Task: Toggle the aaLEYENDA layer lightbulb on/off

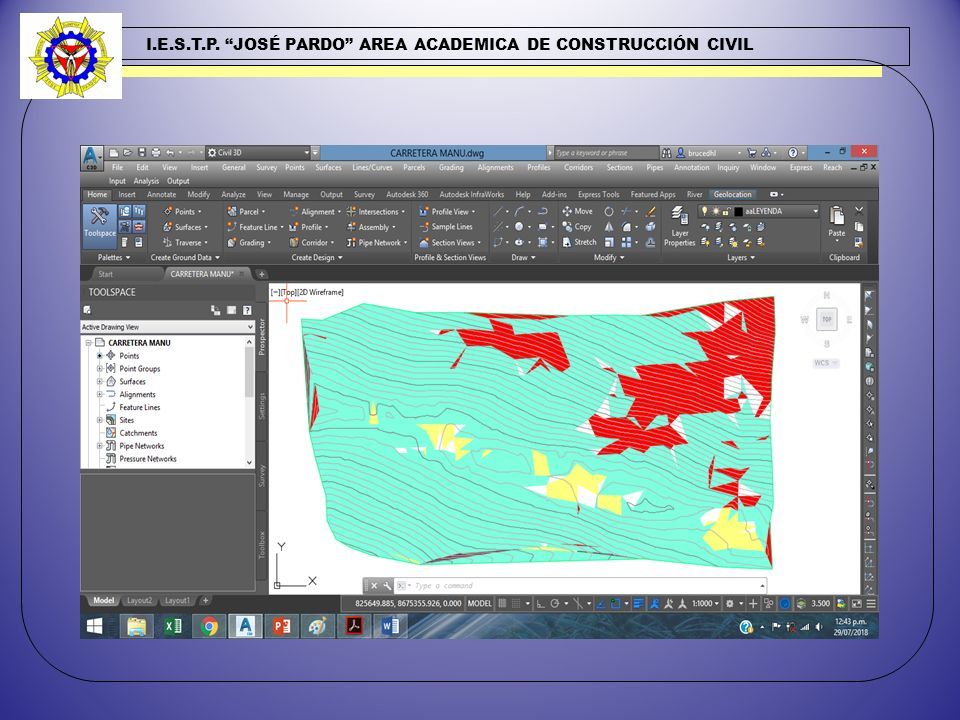Action: pos(705,211)
